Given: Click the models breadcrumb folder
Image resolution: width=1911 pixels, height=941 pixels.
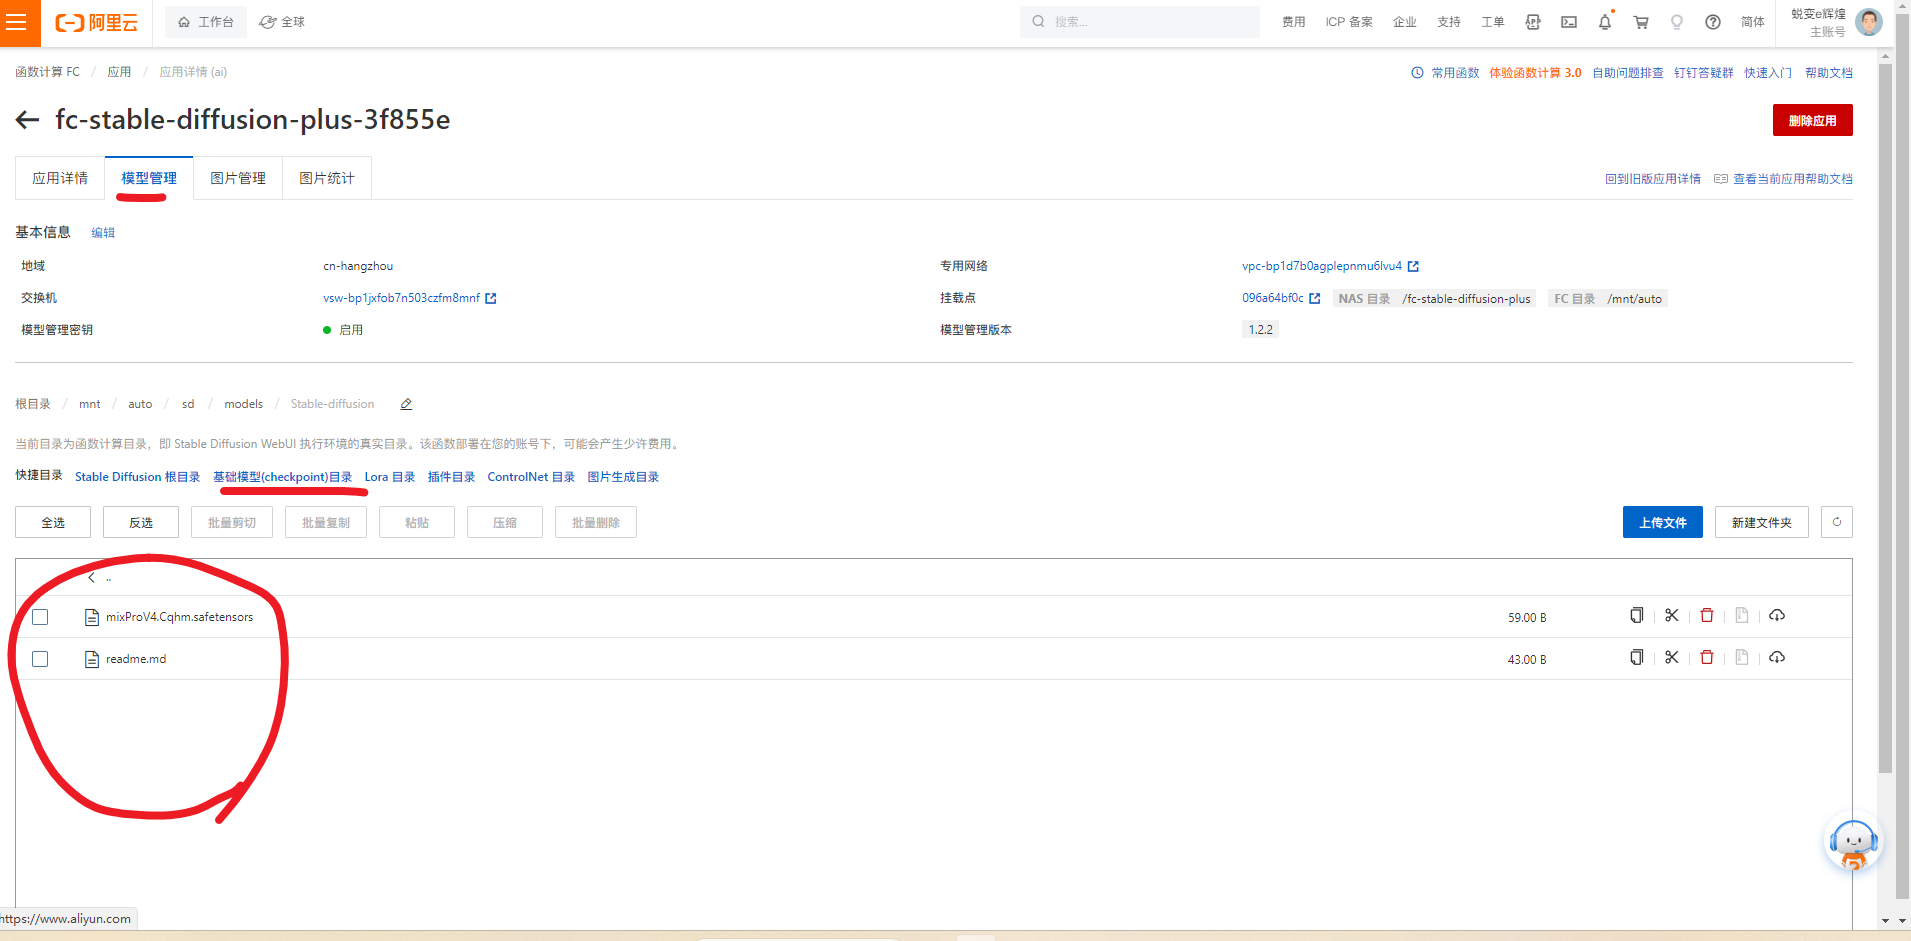Looking at the screenshot, I should 243,404.
